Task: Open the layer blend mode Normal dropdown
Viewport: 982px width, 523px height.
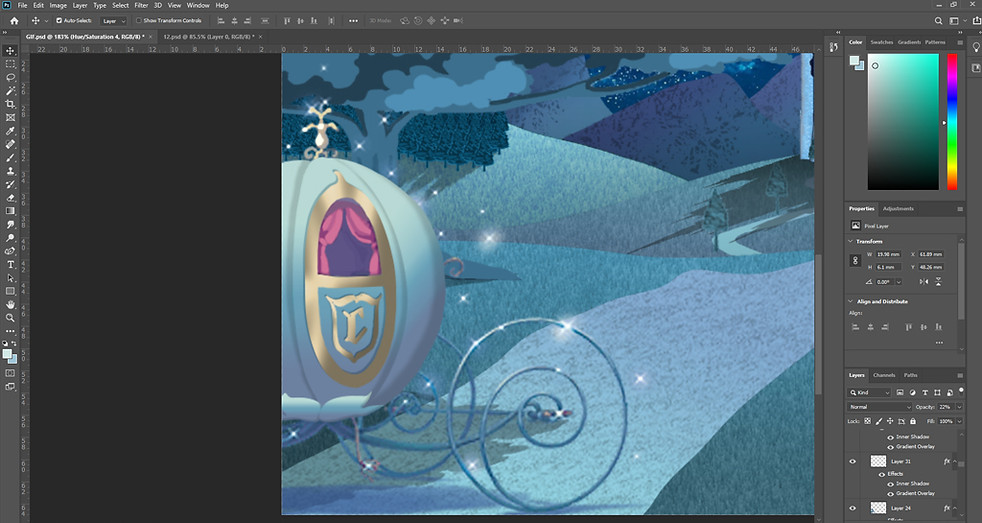Action: [880, 407]
